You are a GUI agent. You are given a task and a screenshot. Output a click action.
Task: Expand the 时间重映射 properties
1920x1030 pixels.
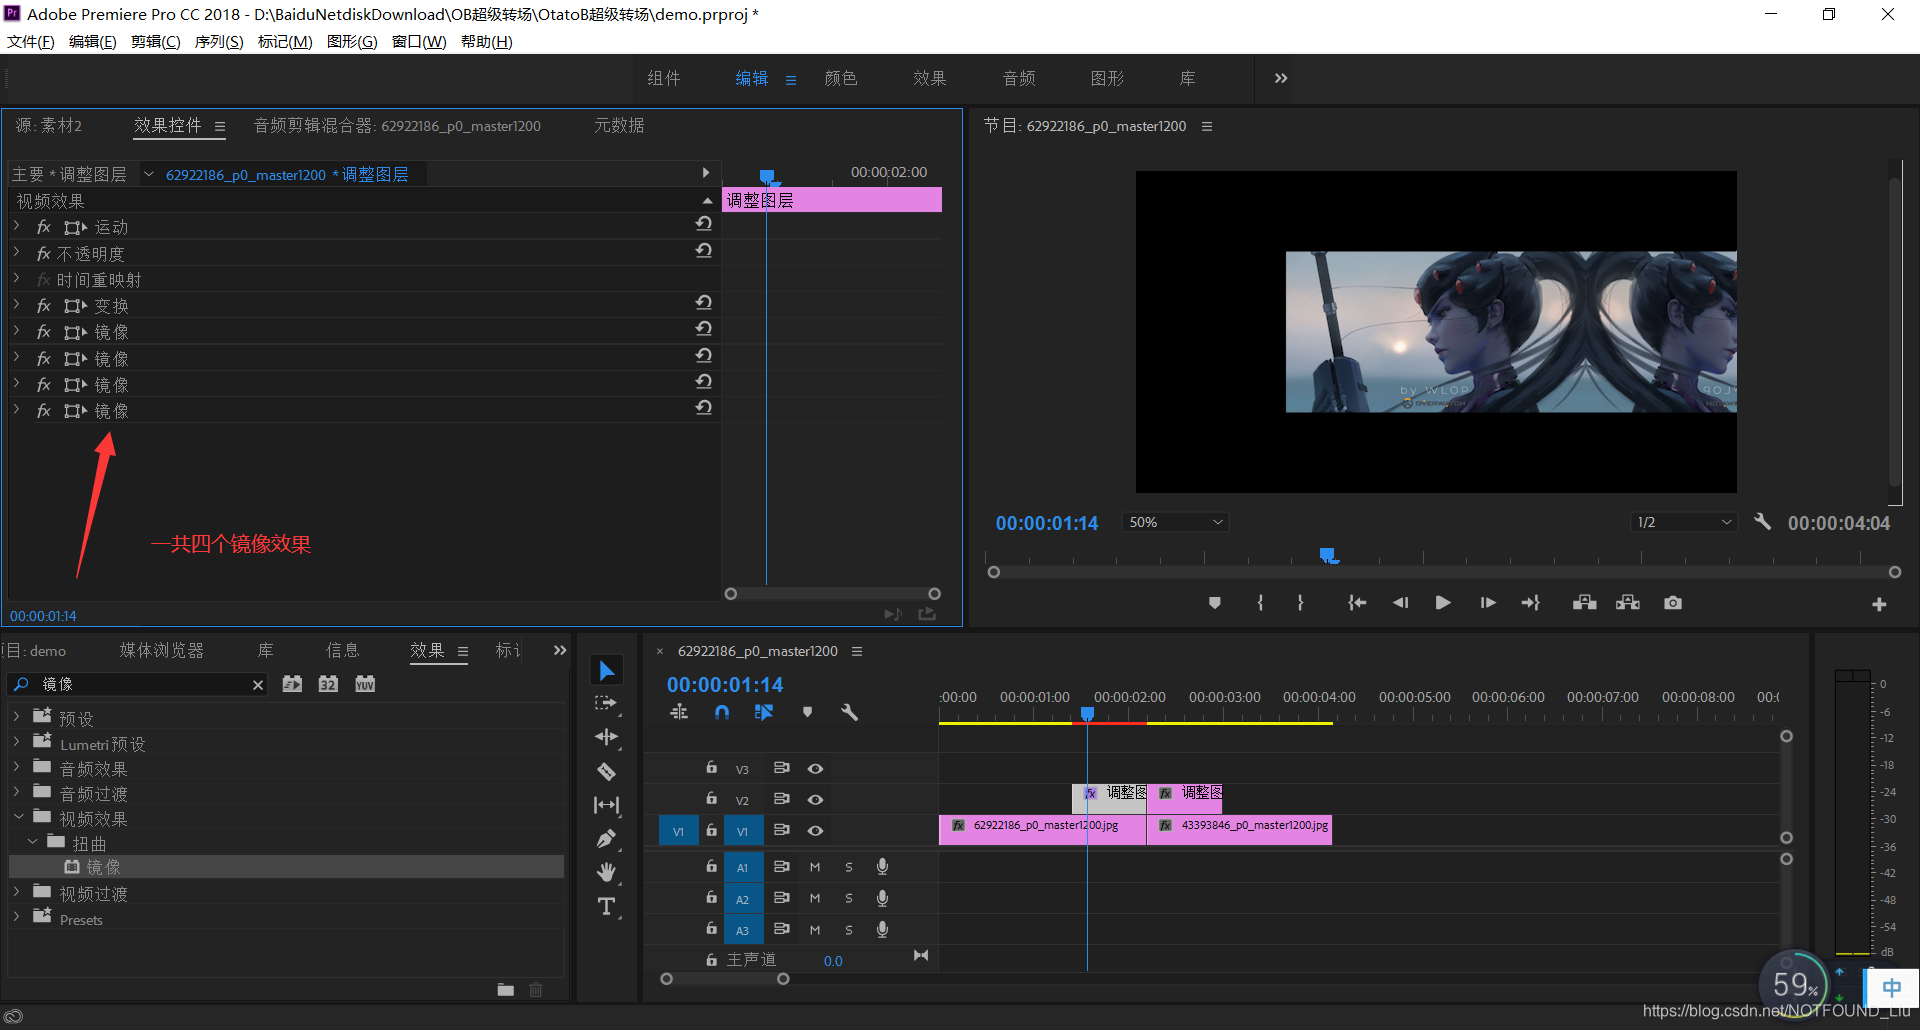[x=17, y=279]
